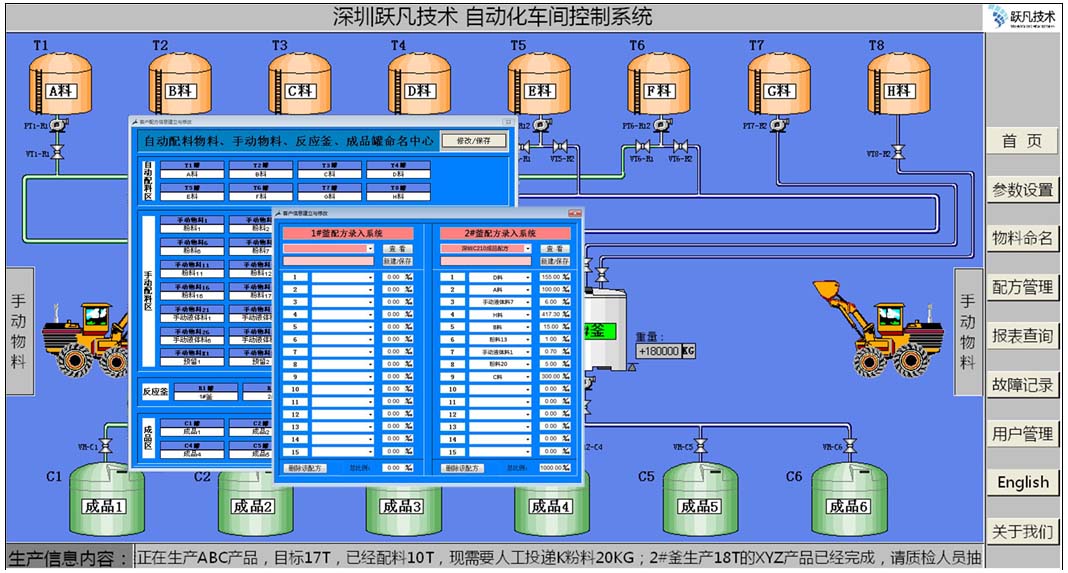Select the 成品6 product tank C6
The width and height of the screenshot is (1068, 573).
click(849, 497)
